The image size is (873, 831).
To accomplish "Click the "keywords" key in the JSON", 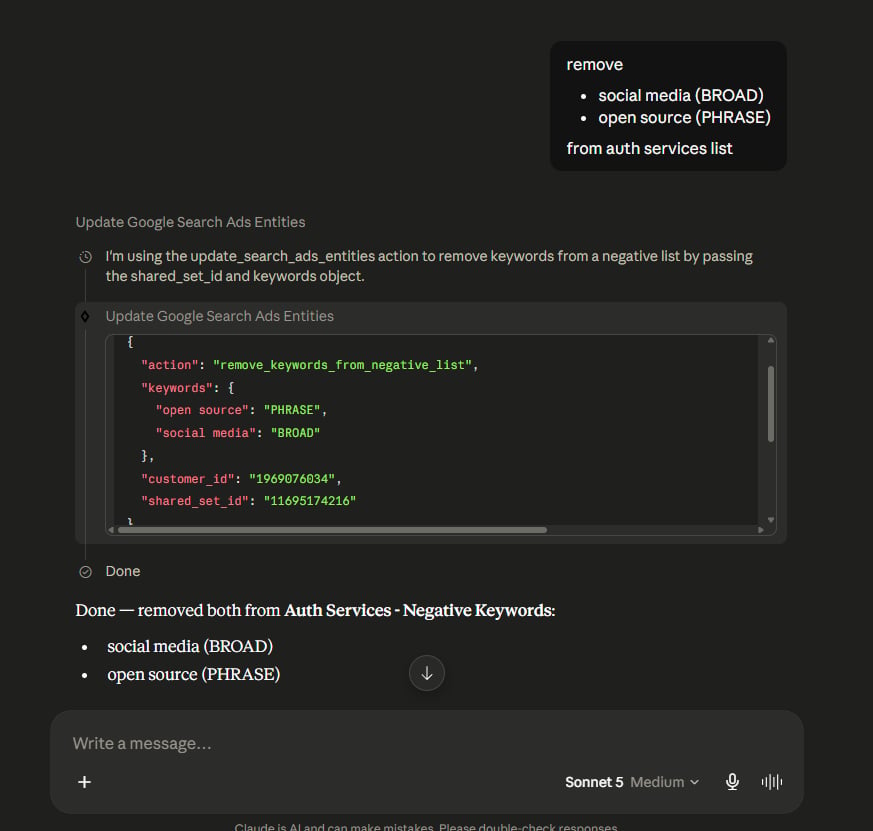I will pos(177,388).
